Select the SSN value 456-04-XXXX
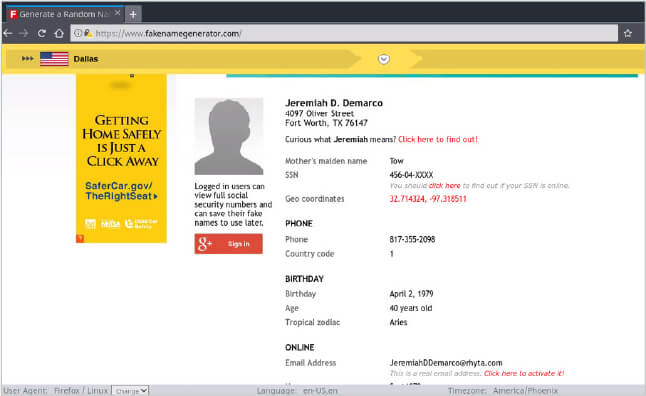Screen dimensions: 646x396 click(411, 175)
